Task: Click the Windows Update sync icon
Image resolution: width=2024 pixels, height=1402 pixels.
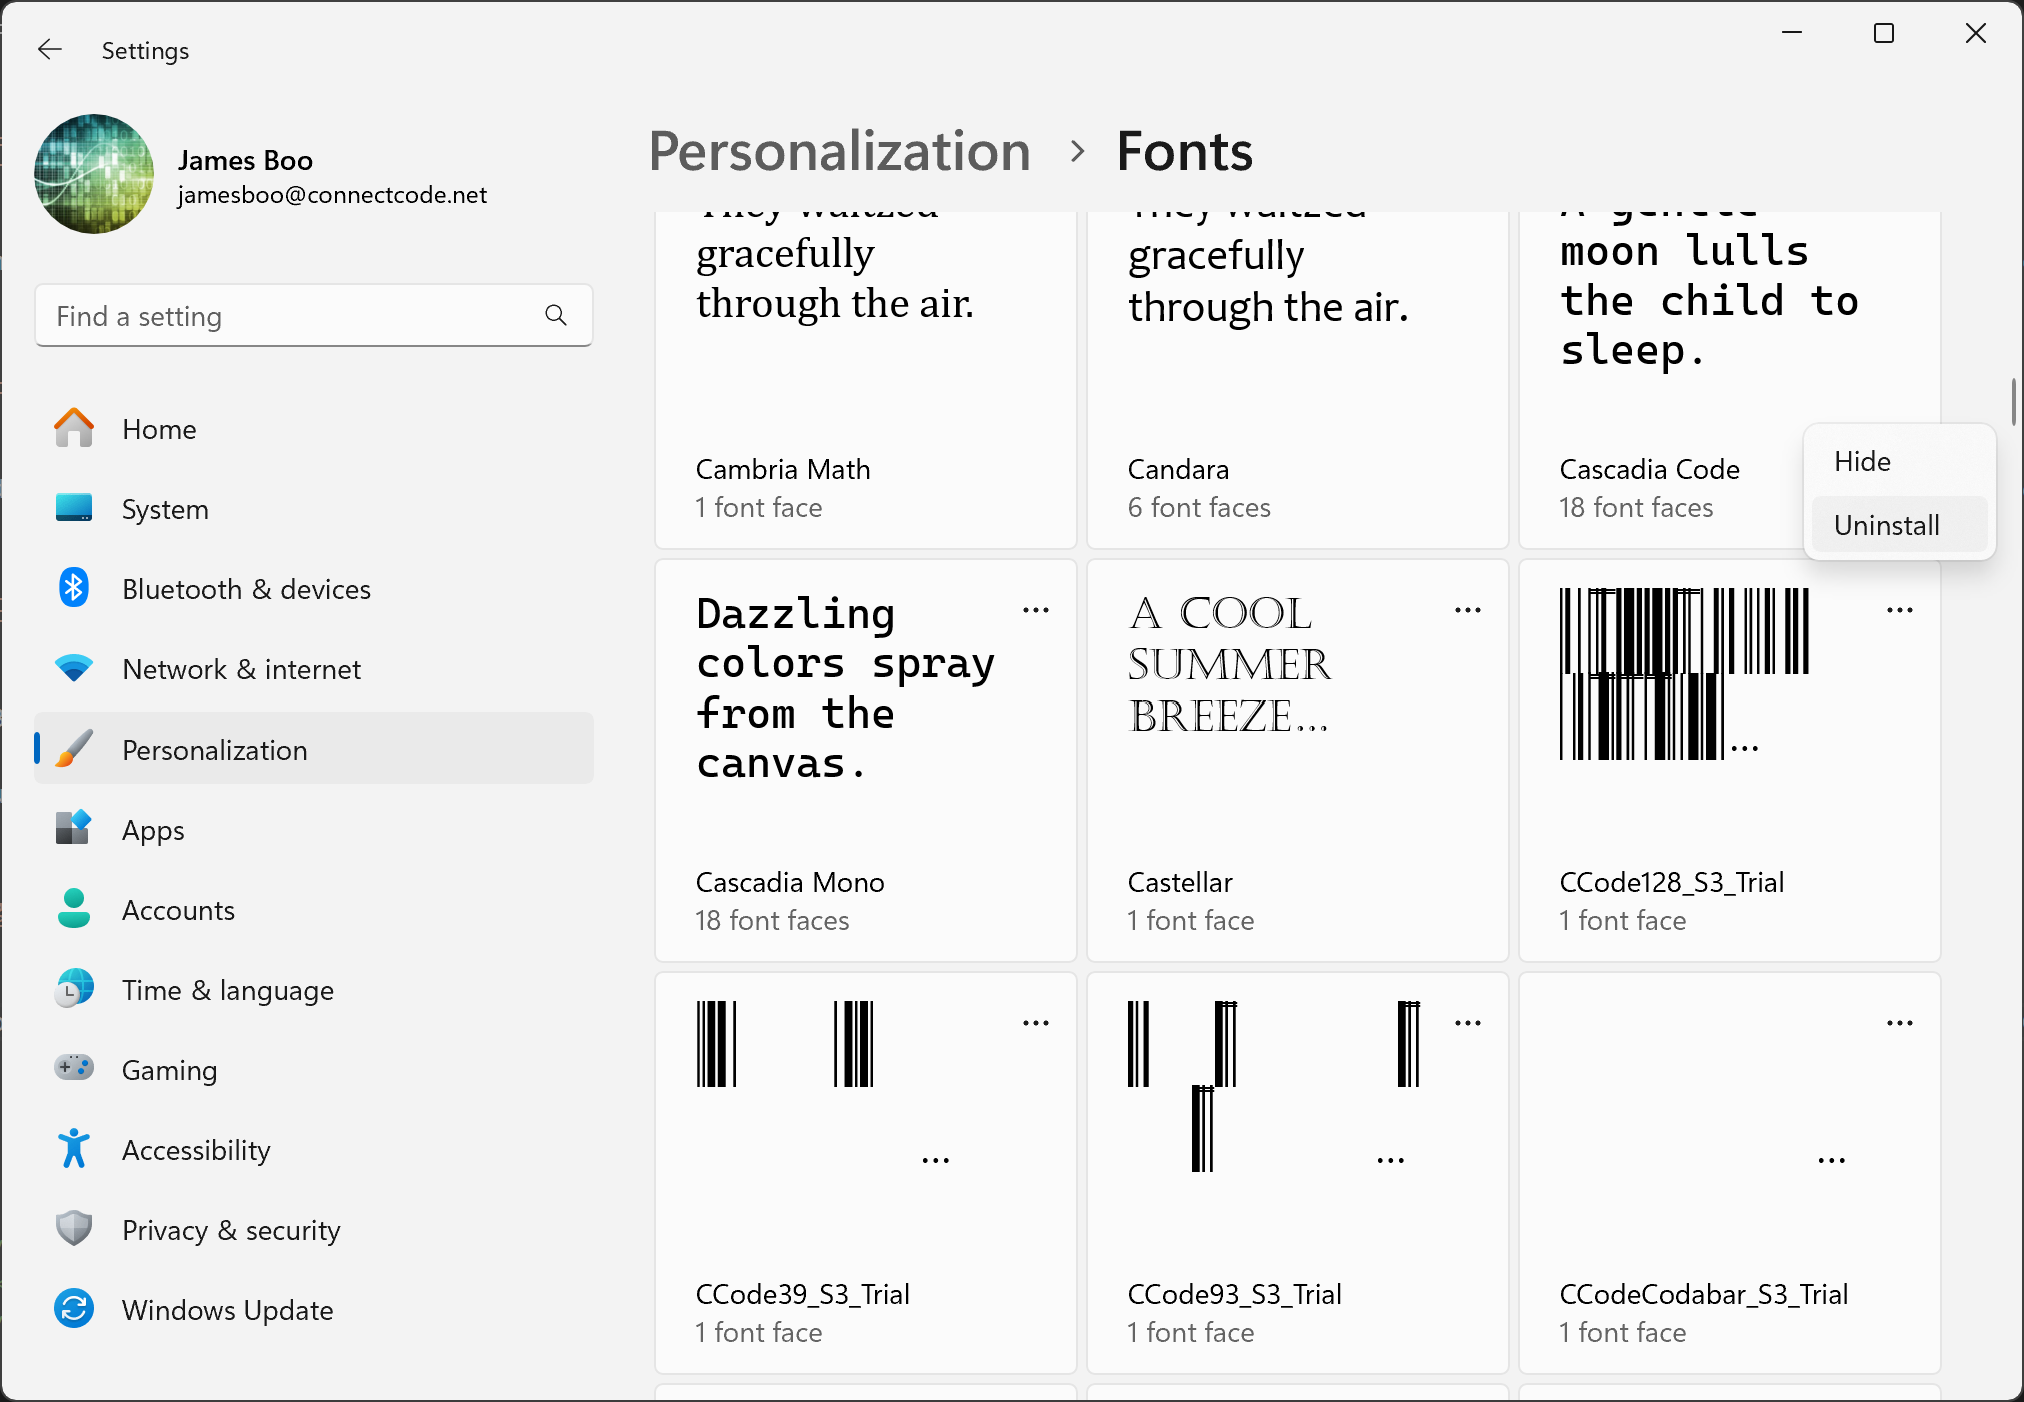Action: click(x=73, y=1308)
